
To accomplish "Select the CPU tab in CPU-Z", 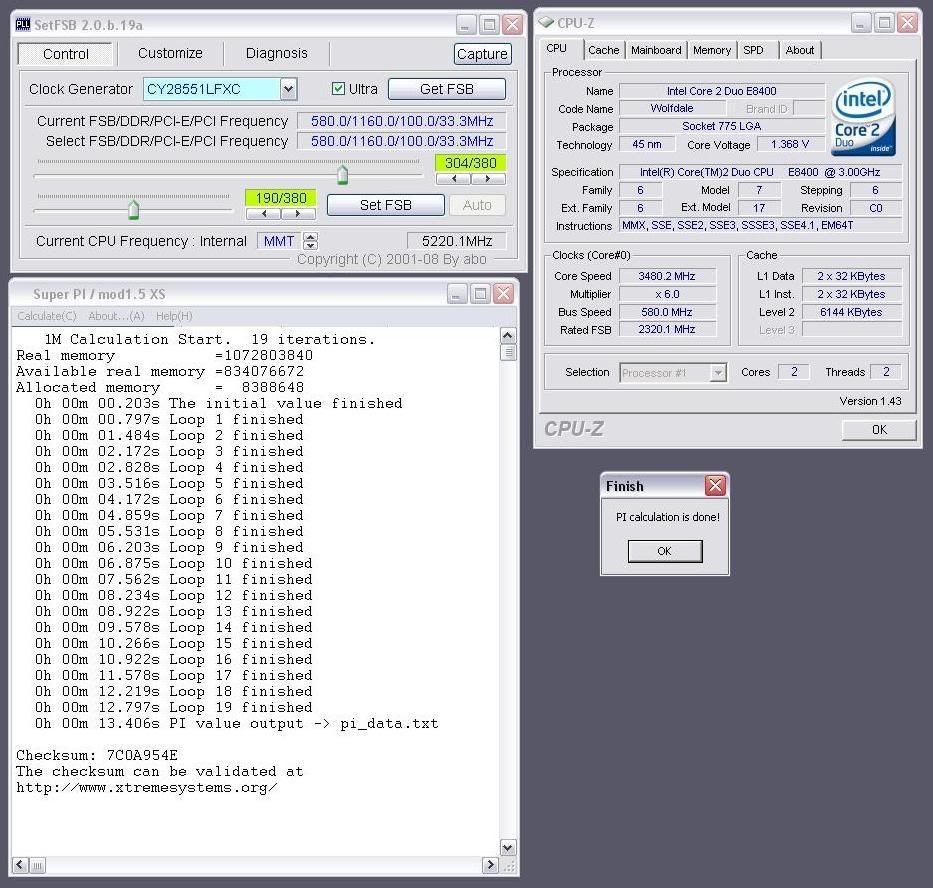I will coord(556,48).
